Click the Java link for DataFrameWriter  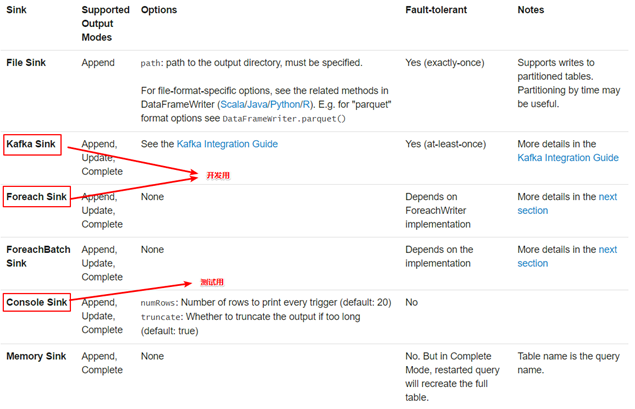pyautogui.click(x=257, y=104)
